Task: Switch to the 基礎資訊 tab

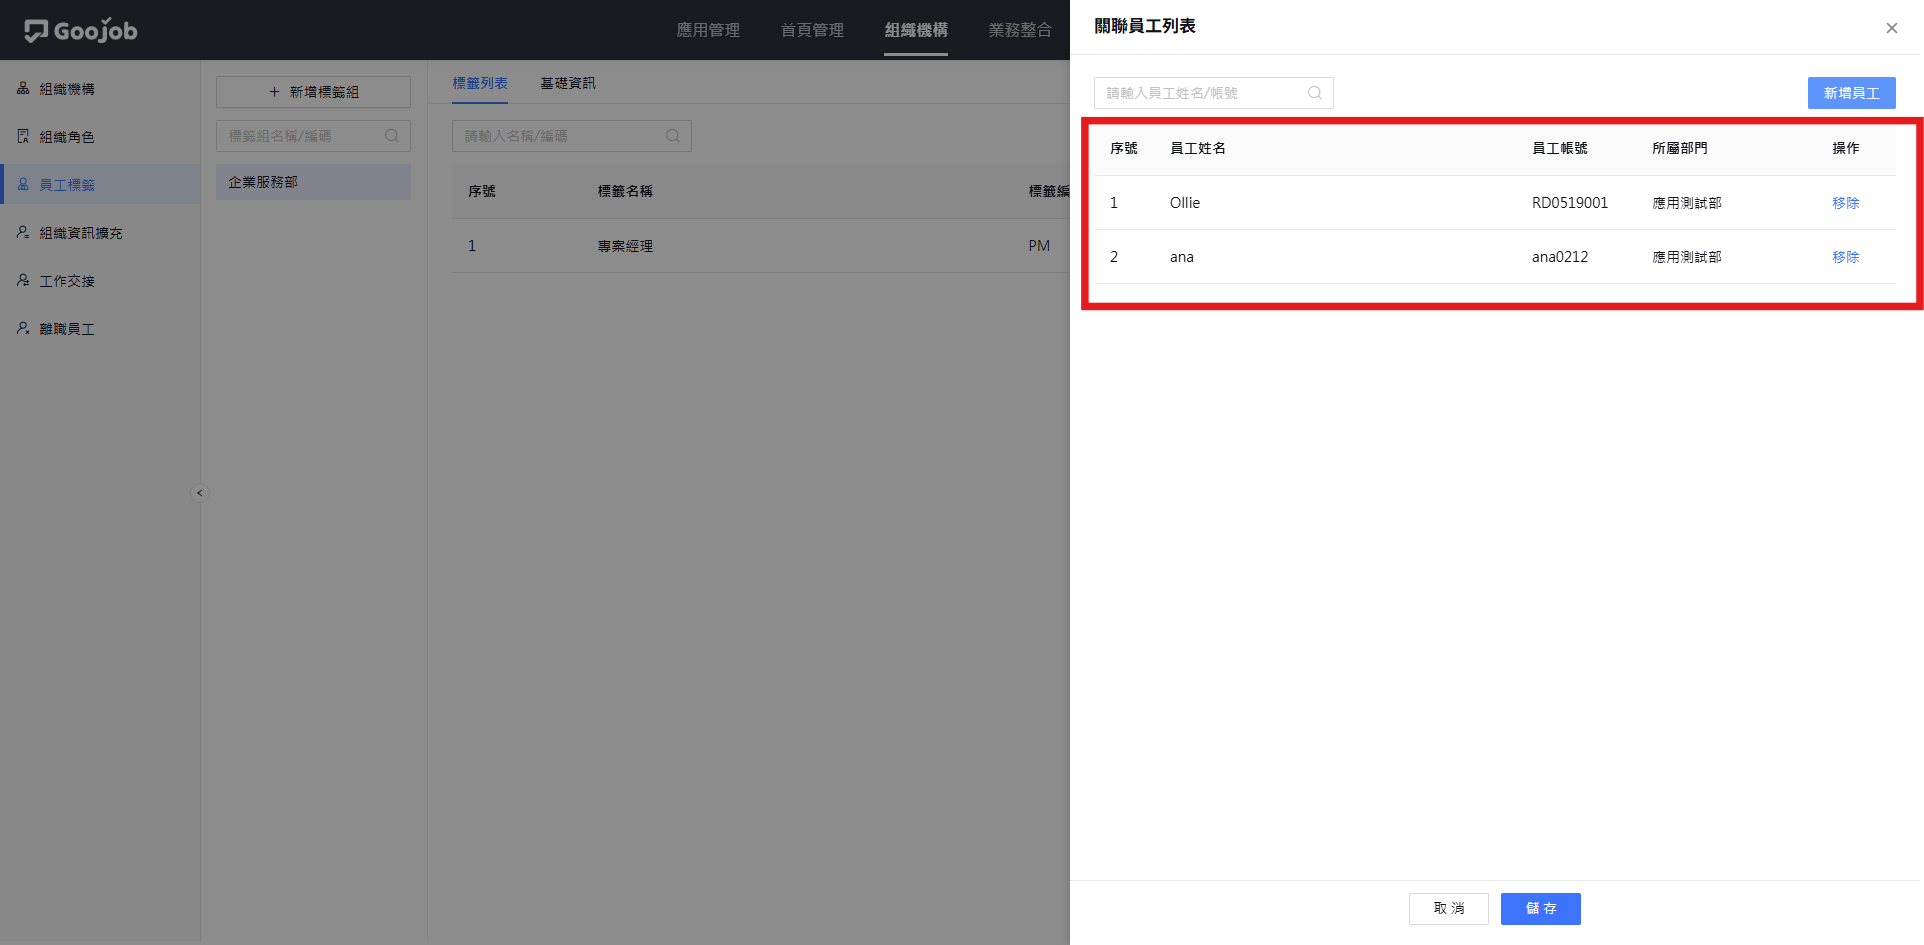Action: [568, 83]
